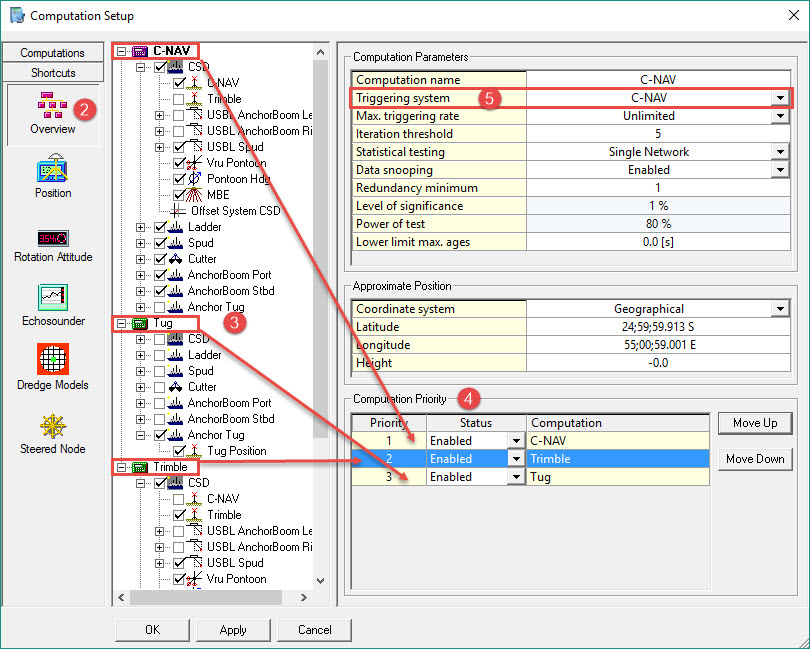The image size is (810, 649).
Task: Click the Move Up button
Action: coord(755,423)
